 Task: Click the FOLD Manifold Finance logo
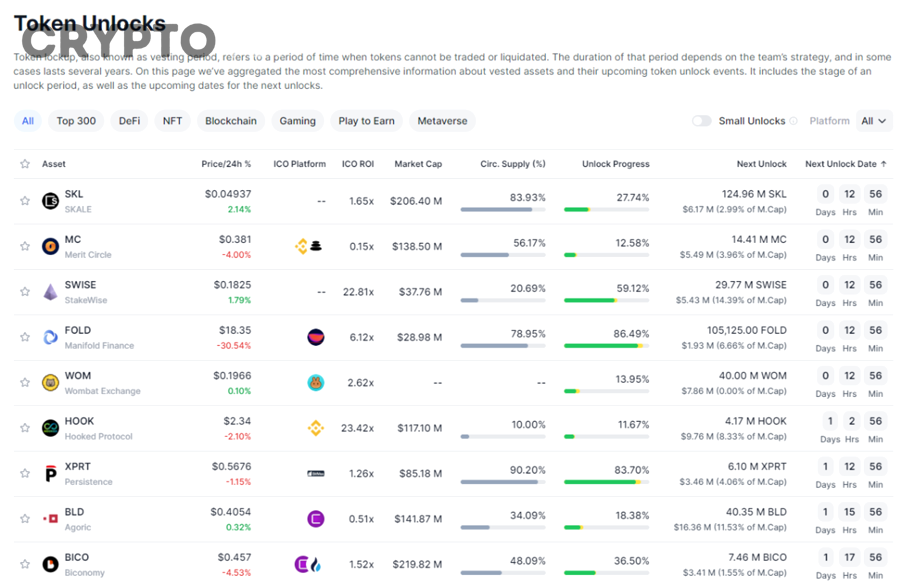click(51, 337)
